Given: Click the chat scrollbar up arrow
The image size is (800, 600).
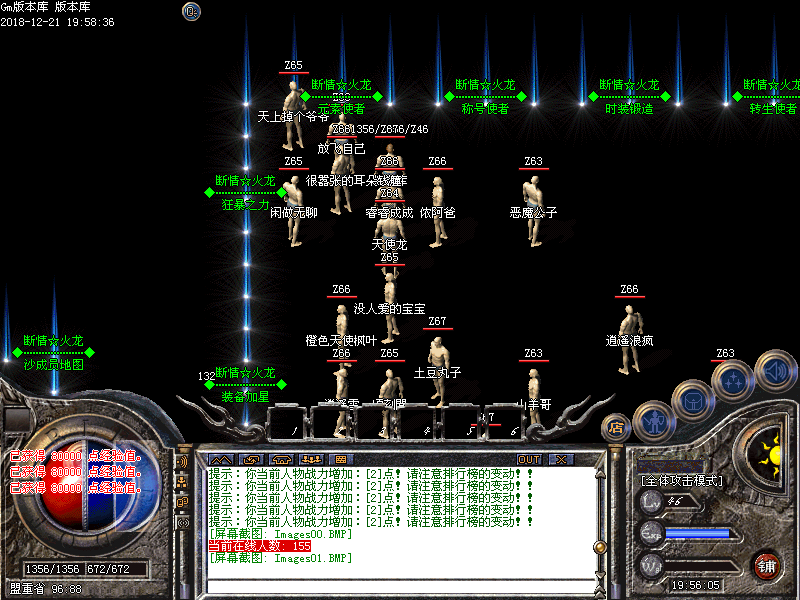Looking at the screenshot, I should [601, 474].
